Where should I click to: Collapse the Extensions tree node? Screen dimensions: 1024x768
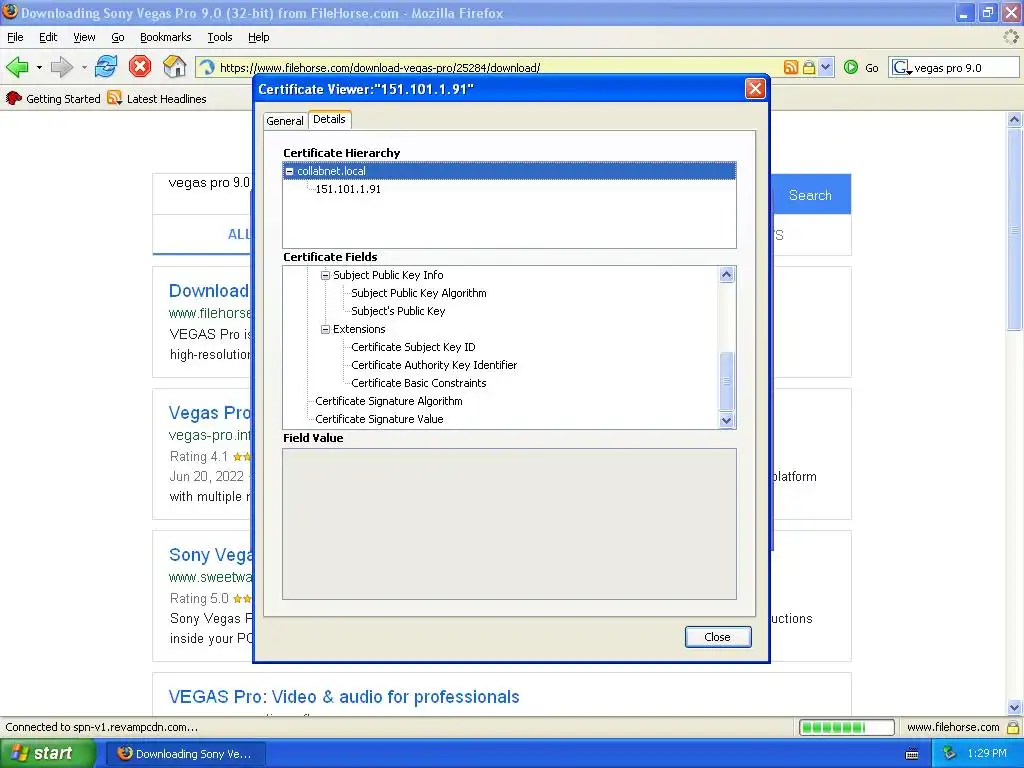(x=325, y=329)
